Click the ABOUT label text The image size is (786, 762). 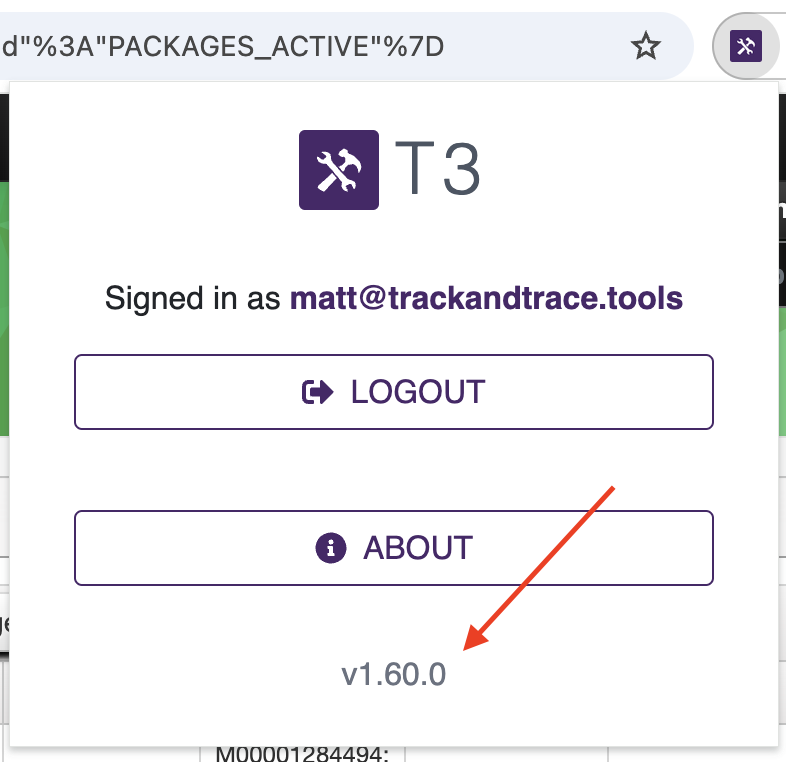point(418,548)
